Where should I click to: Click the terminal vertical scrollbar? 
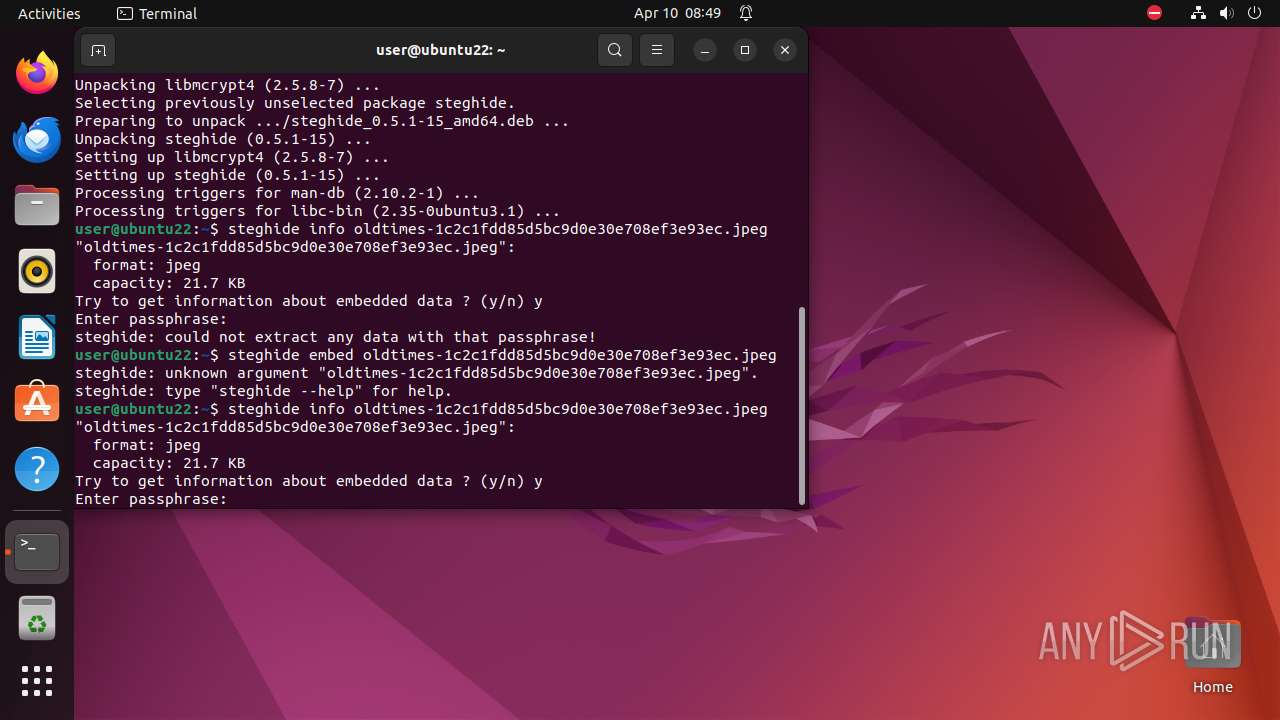(x=802, y=405)
